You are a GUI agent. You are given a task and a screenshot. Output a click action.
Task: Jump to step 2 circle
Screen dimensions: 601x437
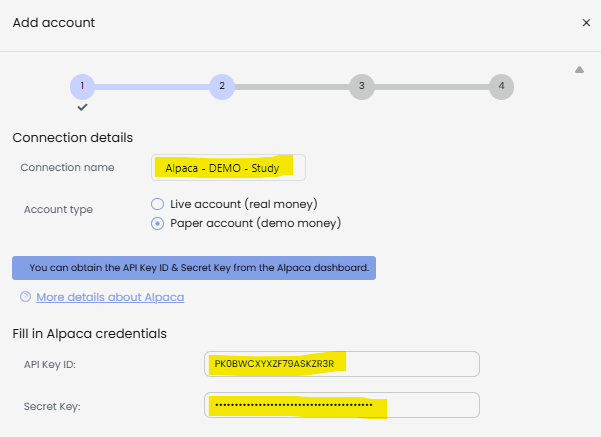(x=222, y=87)
